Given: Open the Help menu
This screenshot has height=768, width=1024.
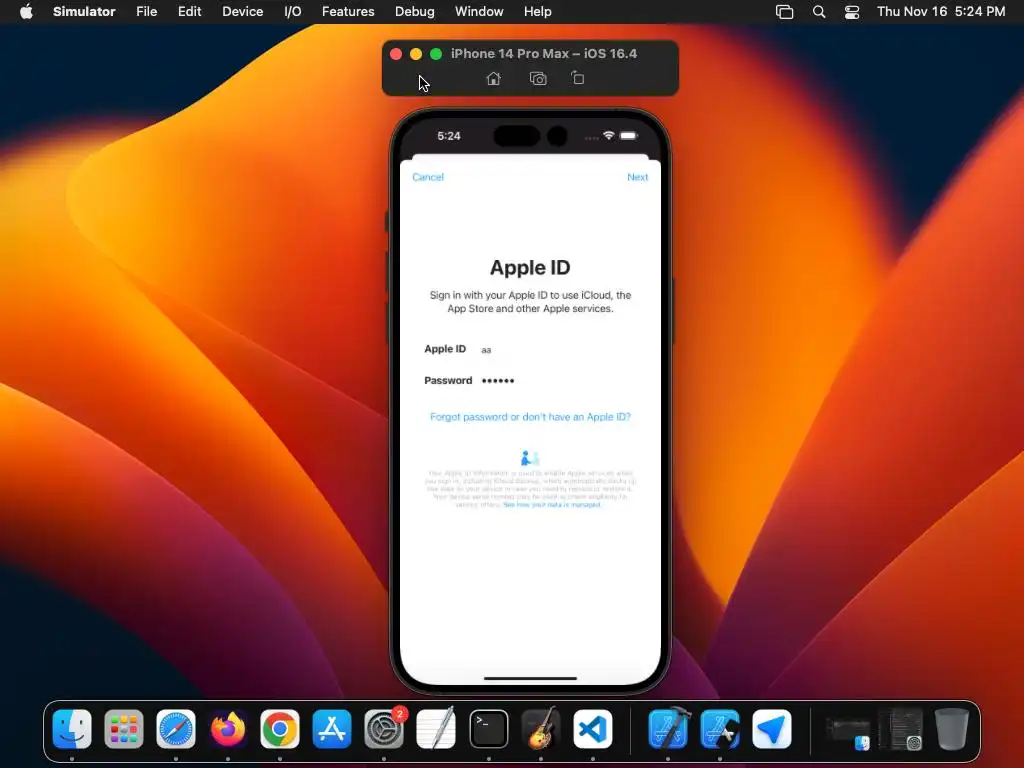Looking at the screenshot, I should click(x=537, y=12).
